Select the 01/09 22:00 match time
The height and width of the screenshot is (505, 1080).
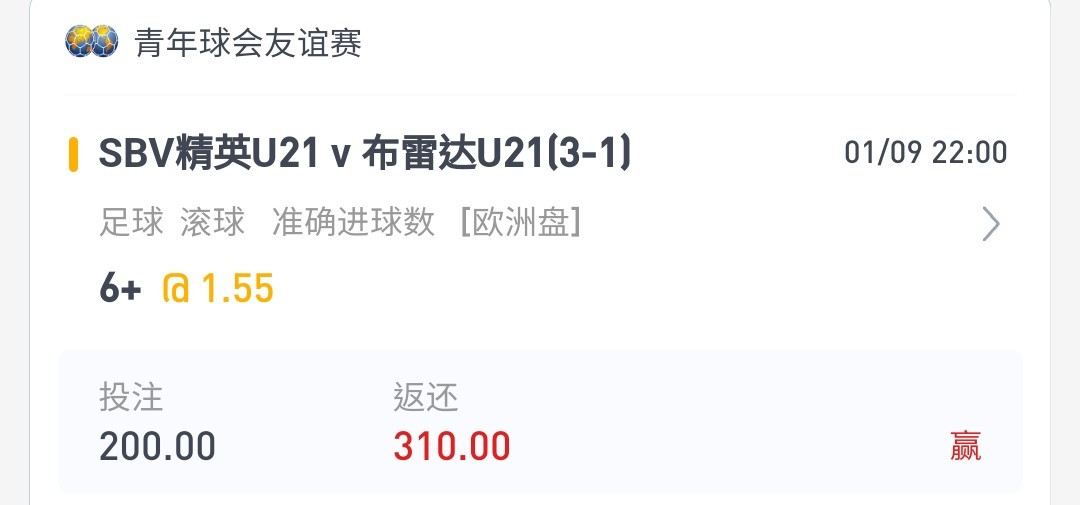pos(926,153)
